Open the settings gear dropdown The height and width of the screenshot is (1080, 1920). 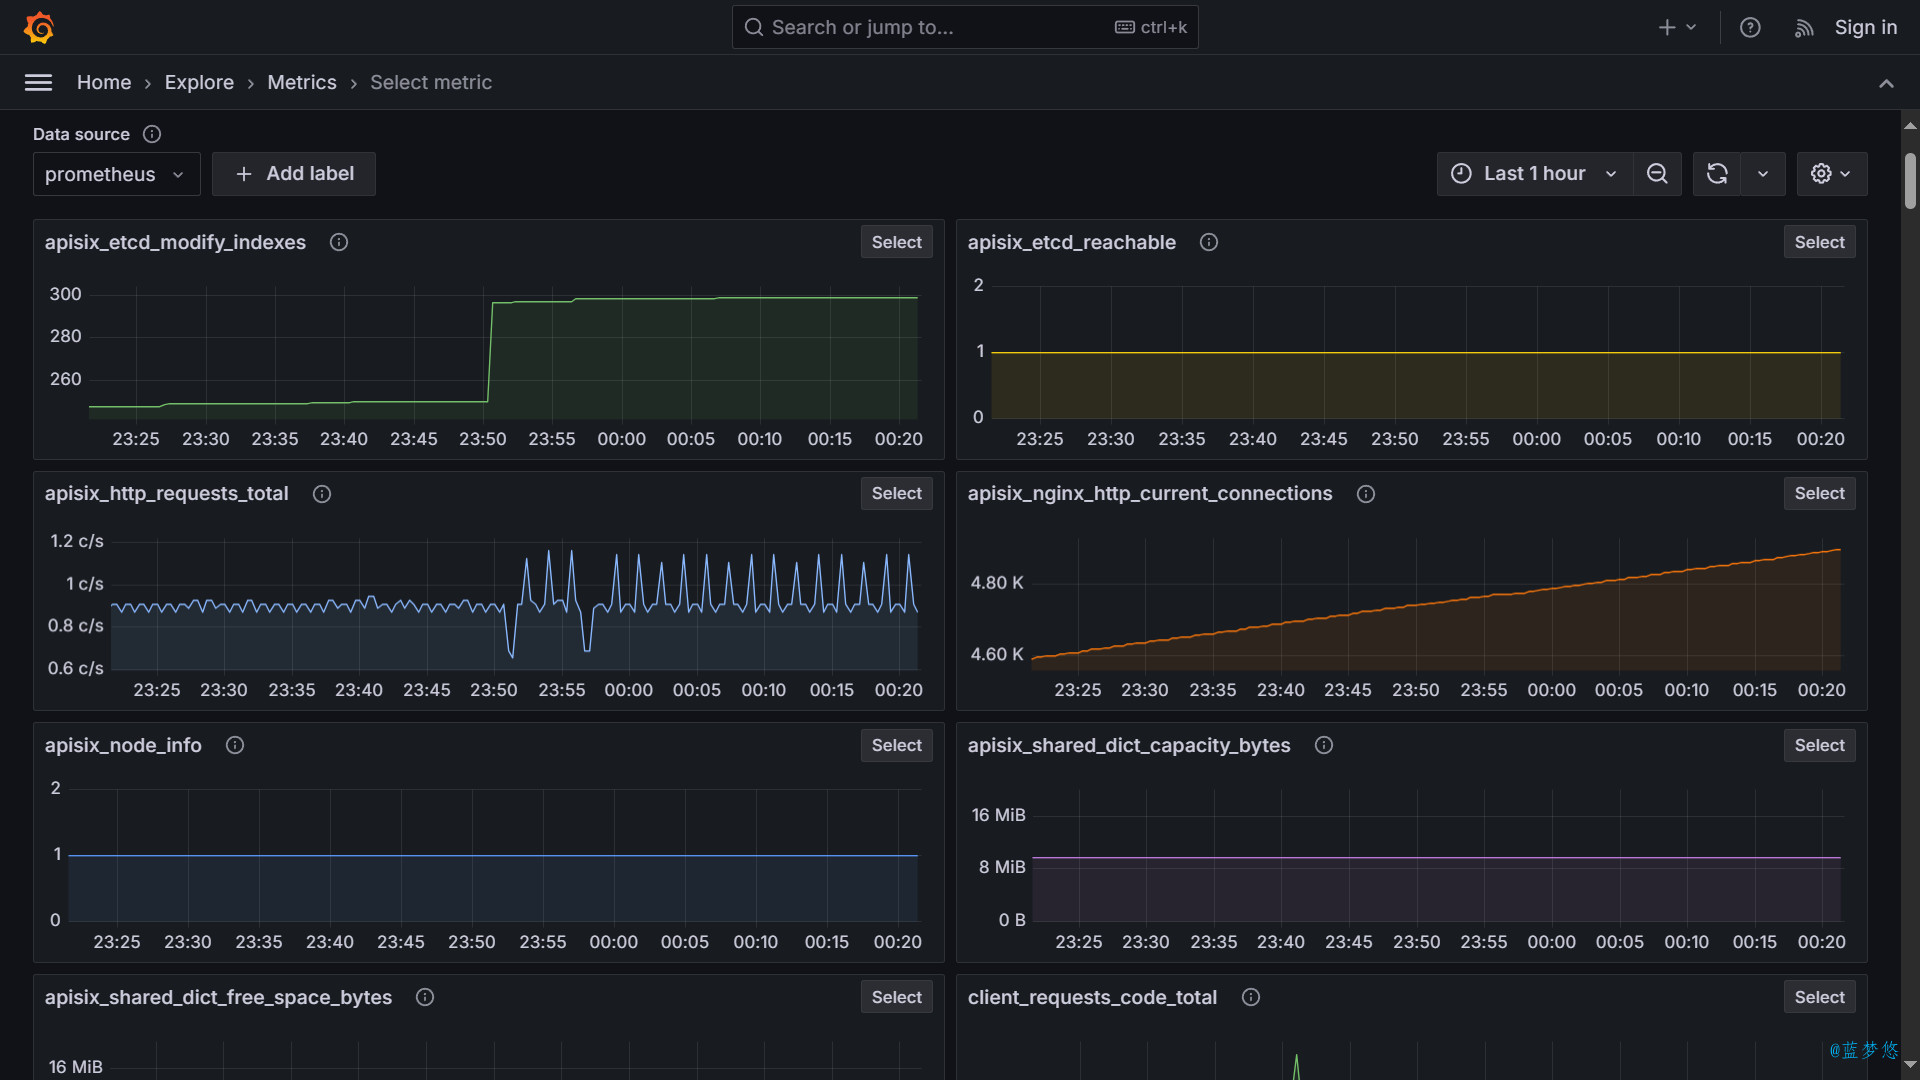point(1831,174)
